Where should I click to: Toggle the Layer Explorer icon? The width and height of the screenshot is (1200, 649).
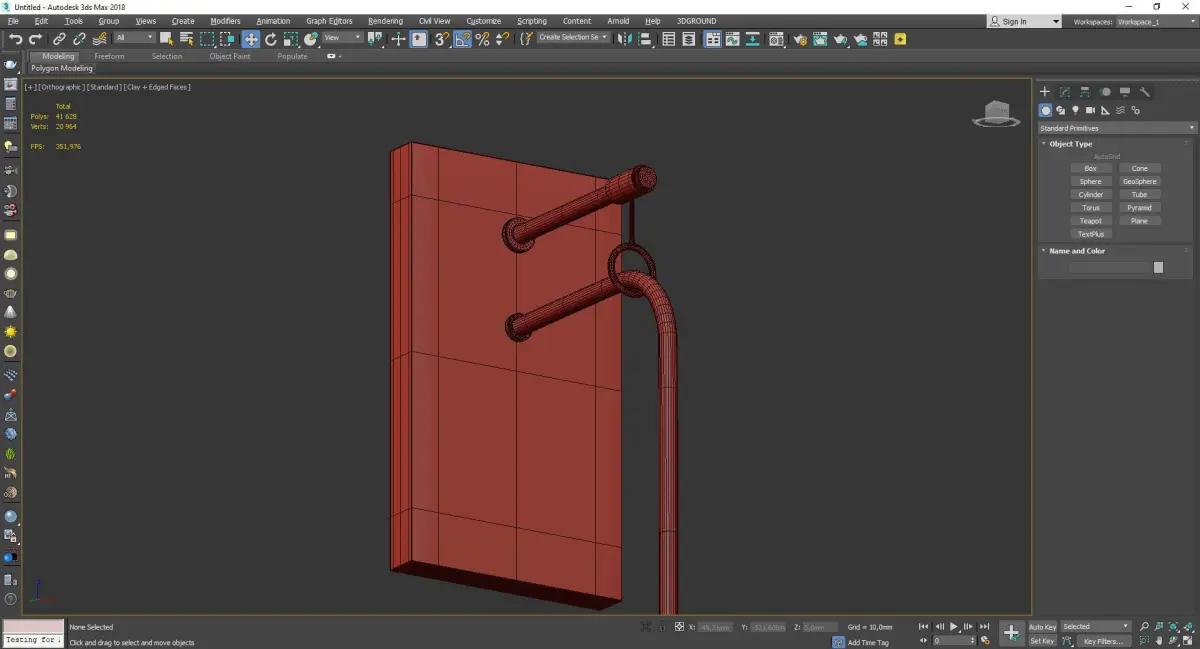click(x=690, y=39)
